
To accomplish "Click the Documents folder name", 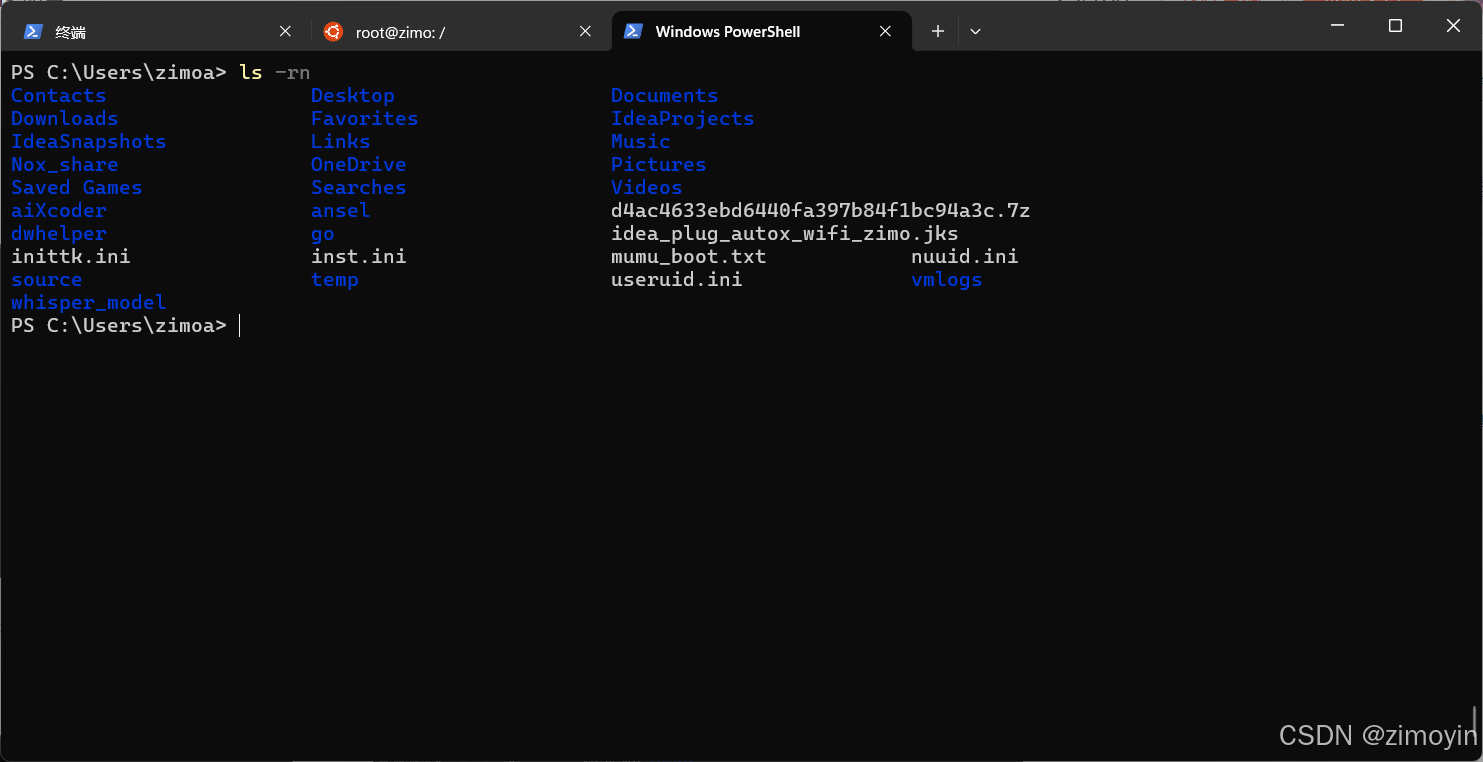I will pyautogui.click(x=664, y=96).
